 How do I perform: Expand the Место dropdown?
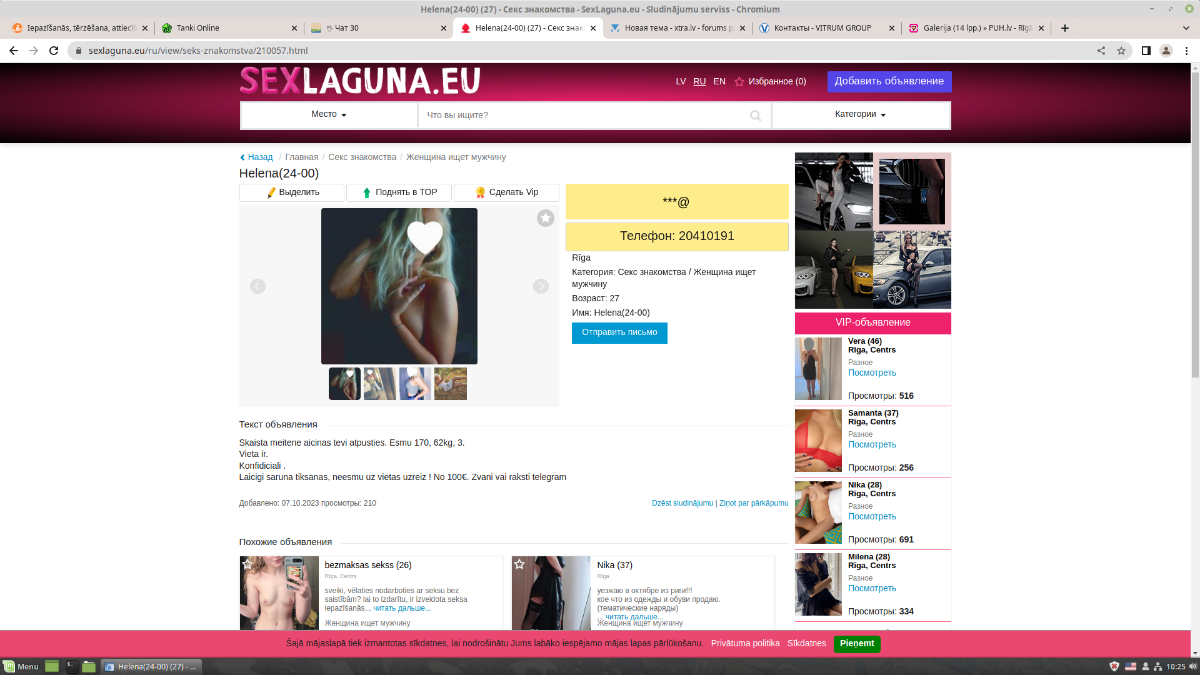point(328,115)
